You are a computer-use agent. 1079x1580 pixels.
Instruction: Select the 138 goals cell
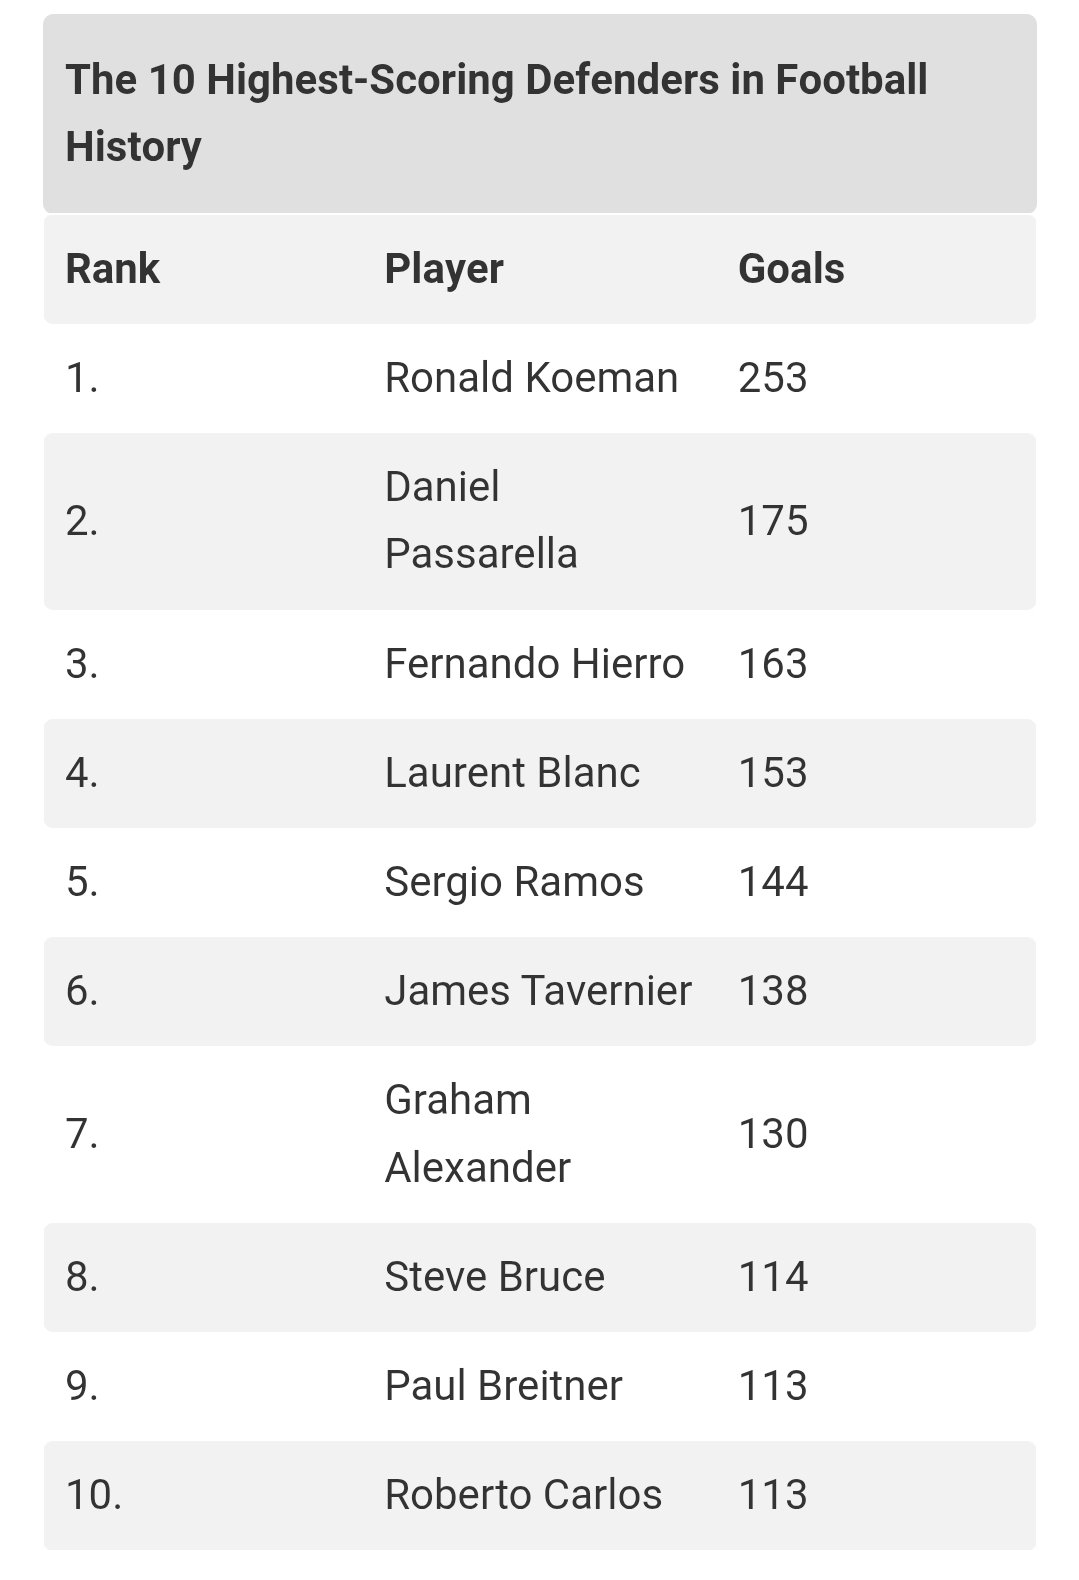coord(773,991)
